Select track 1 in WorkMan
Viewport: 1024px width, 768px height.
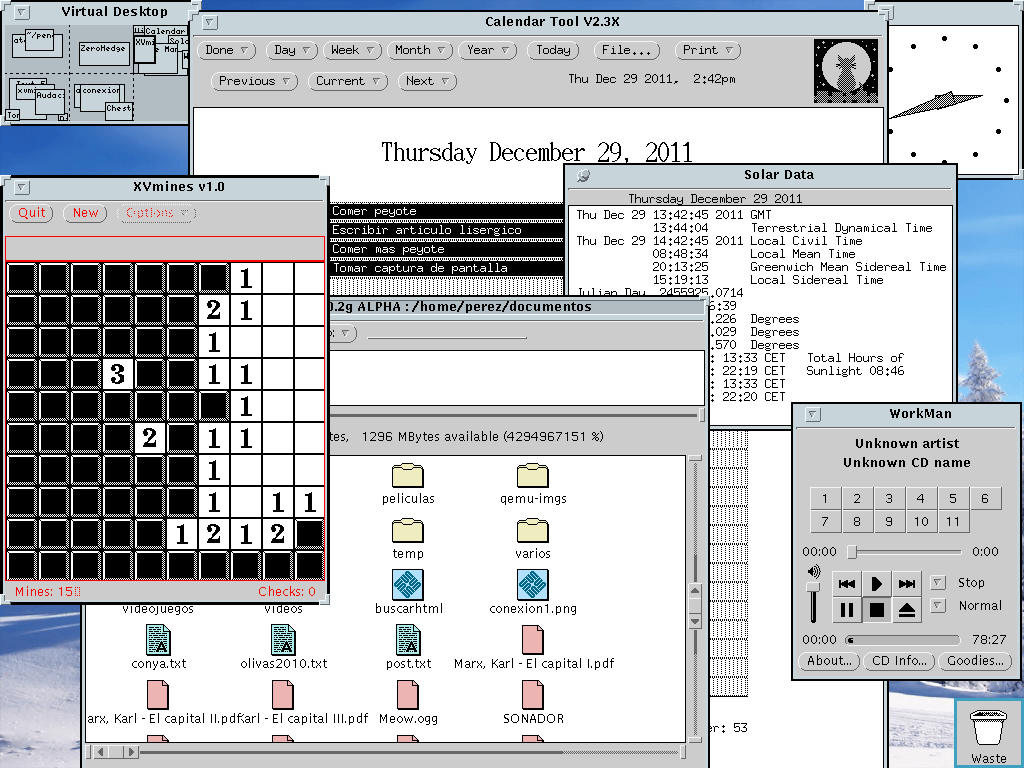[x=825, y=499]
